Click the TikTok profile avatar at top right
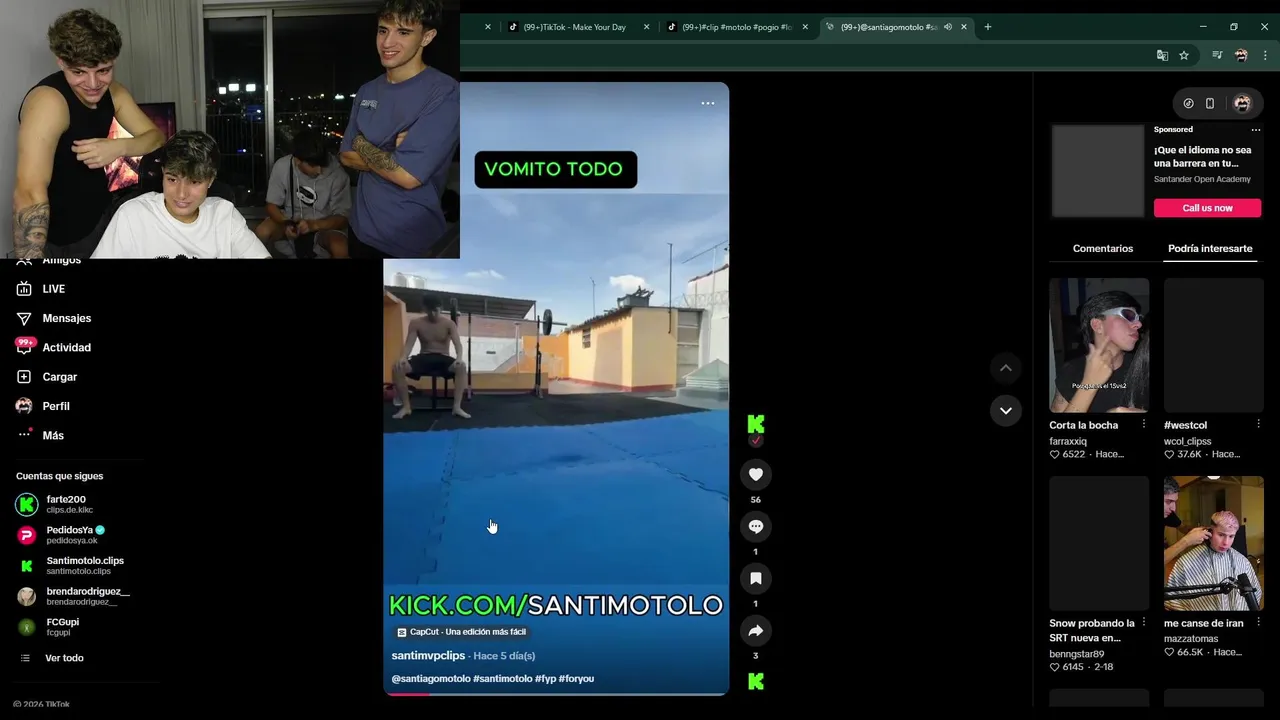The height and width of the screenshot is (720, 1280). click(x=1242, y=103)
